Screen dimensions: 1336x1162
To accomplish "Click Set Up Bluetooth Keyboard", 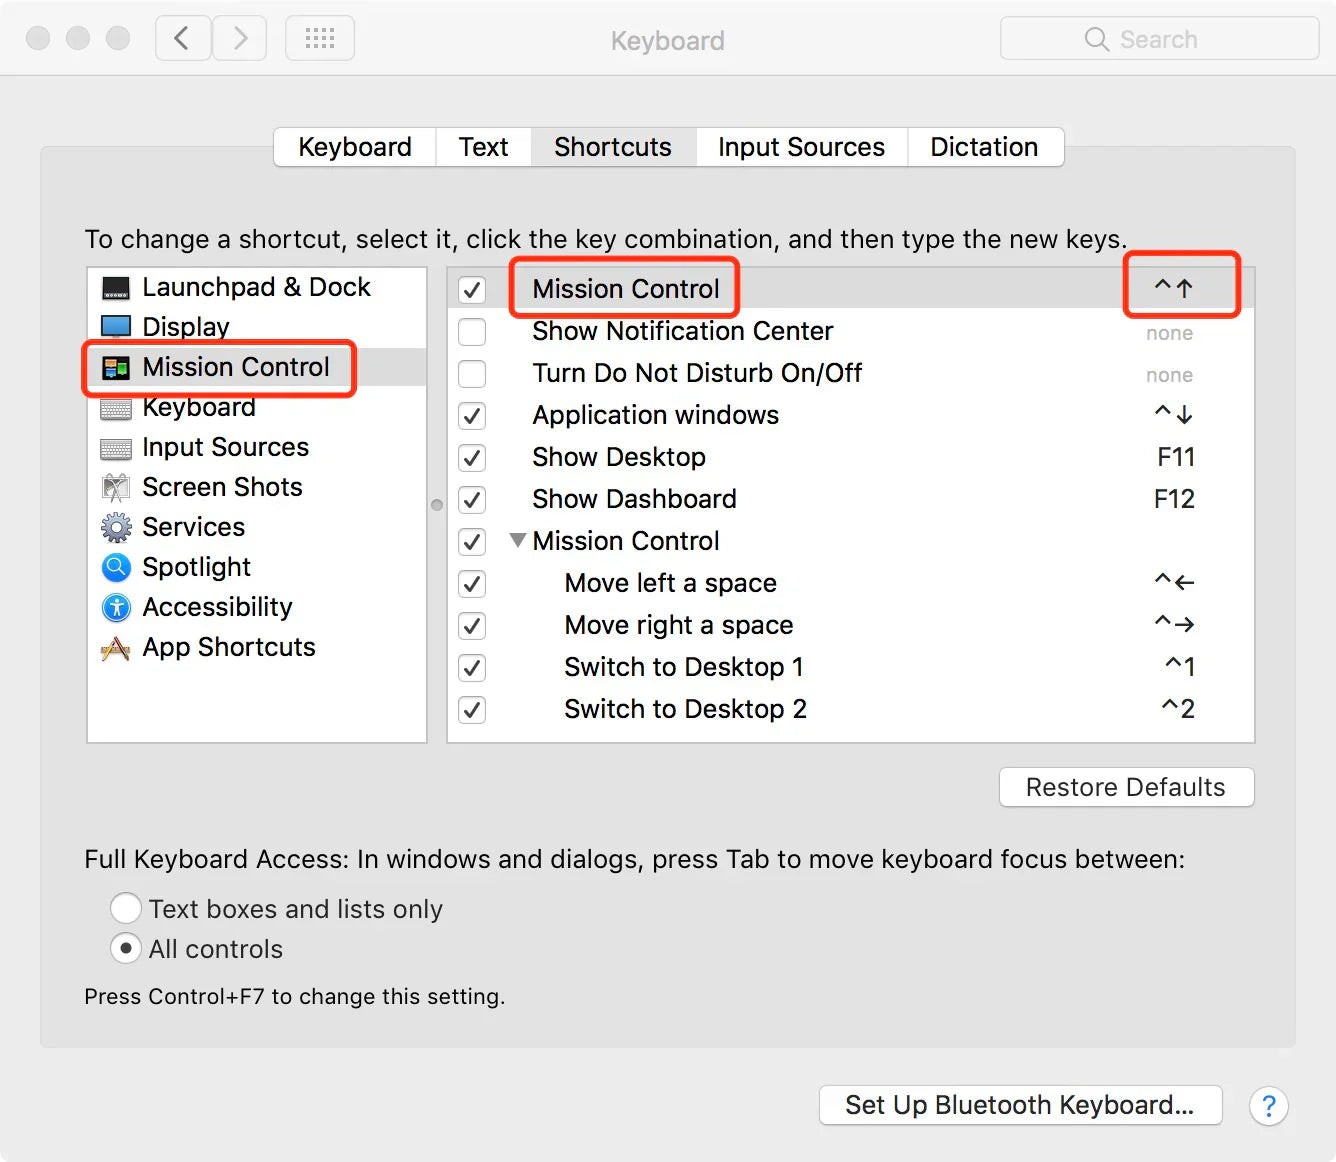I will (x=1019, y=1105).
